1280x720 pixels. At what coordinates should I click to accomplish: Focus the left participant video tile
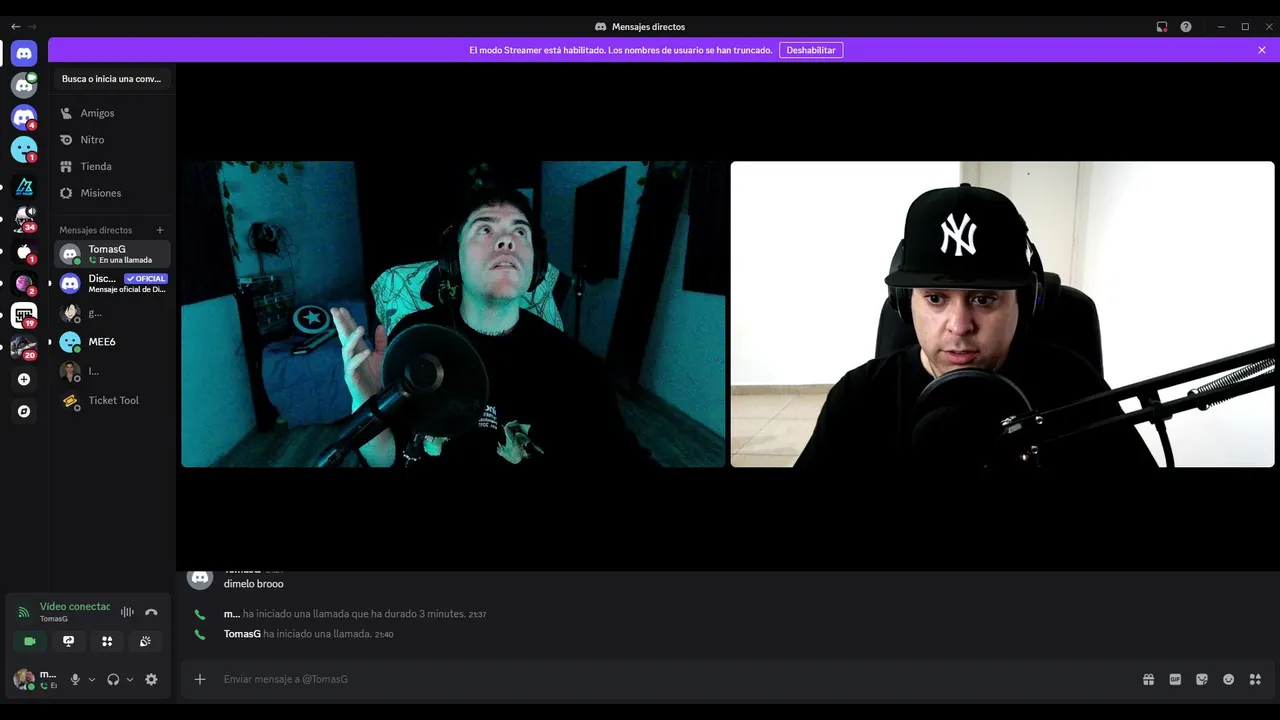pos(453,314)
